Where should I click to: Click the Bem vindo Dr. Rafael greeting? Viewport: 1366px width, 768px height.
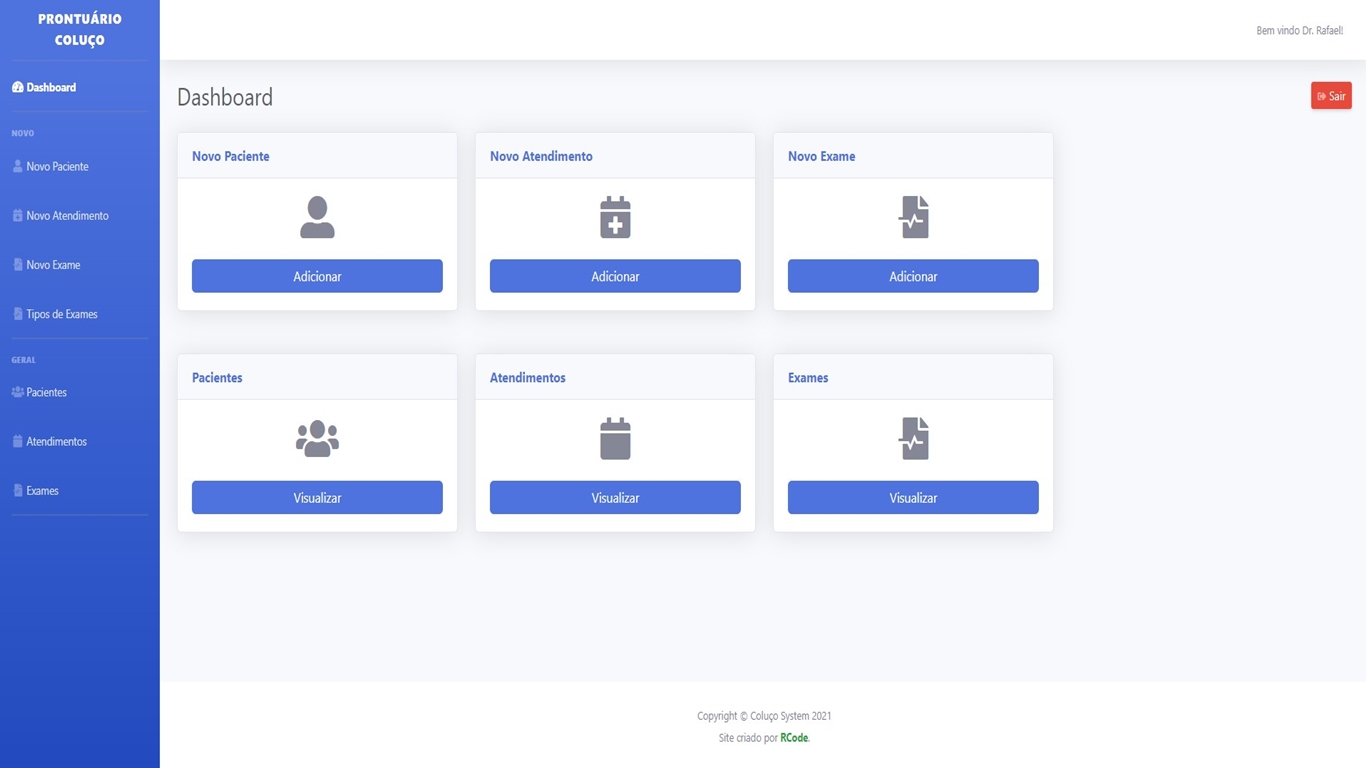click(x=1299, y=31)
